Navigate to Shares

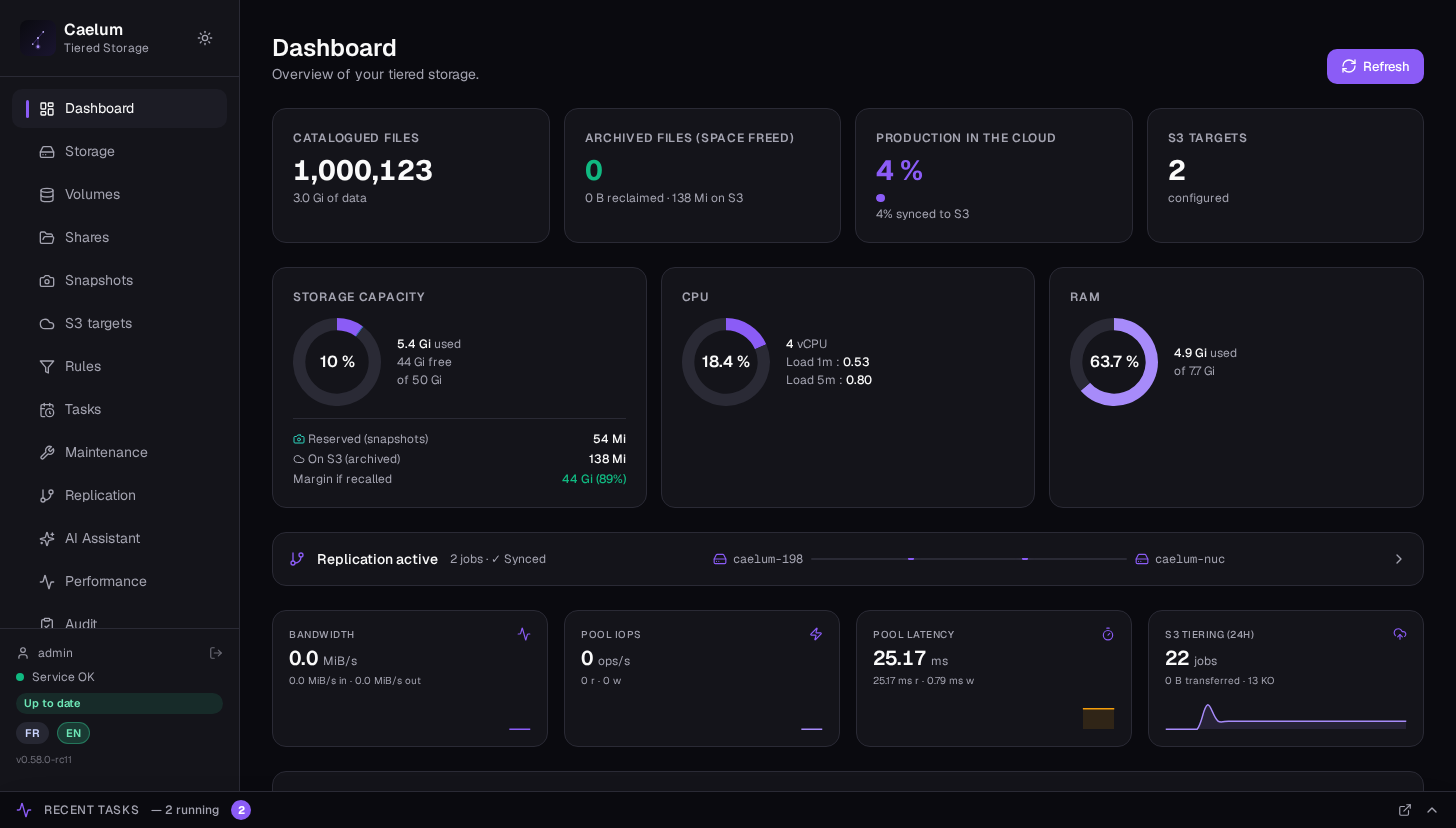(120, 237)
